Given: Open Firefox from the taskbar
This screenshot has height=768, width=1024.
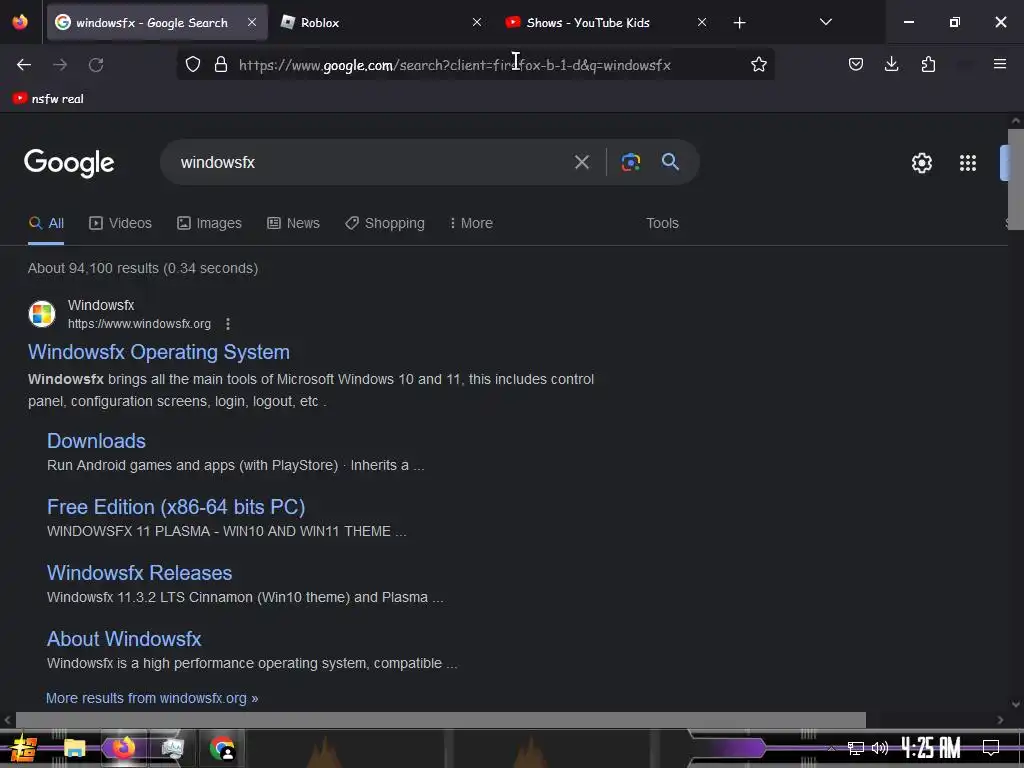Looking at the screenshot, I should tap(123, 748).
